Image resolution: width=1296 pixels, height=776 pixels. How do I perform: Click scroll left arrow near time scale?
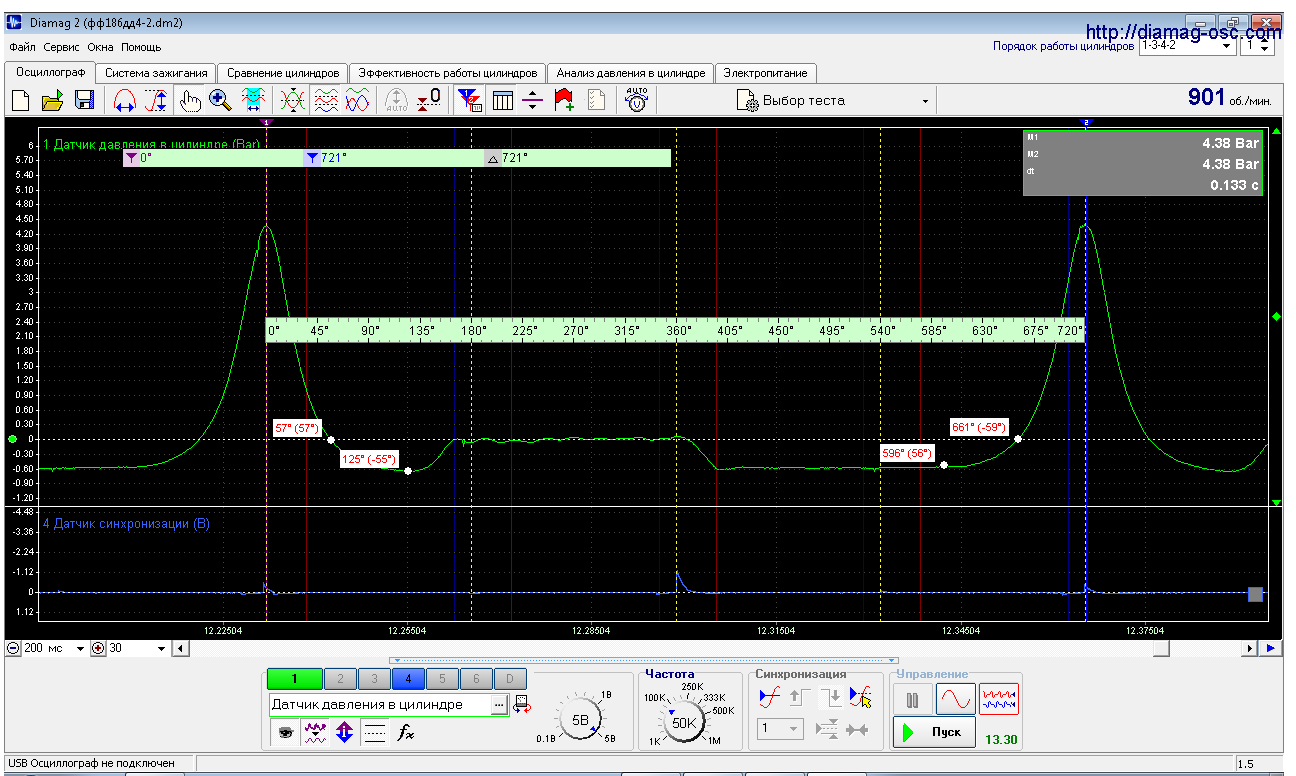[x=180, y=648]
